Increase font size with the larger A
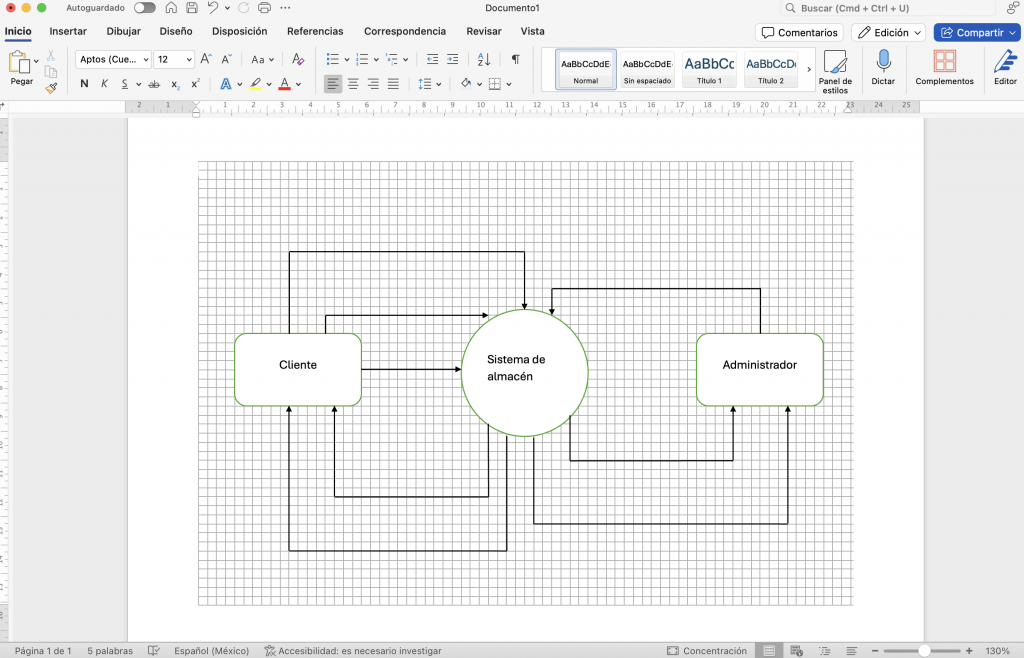 point(206,59)
